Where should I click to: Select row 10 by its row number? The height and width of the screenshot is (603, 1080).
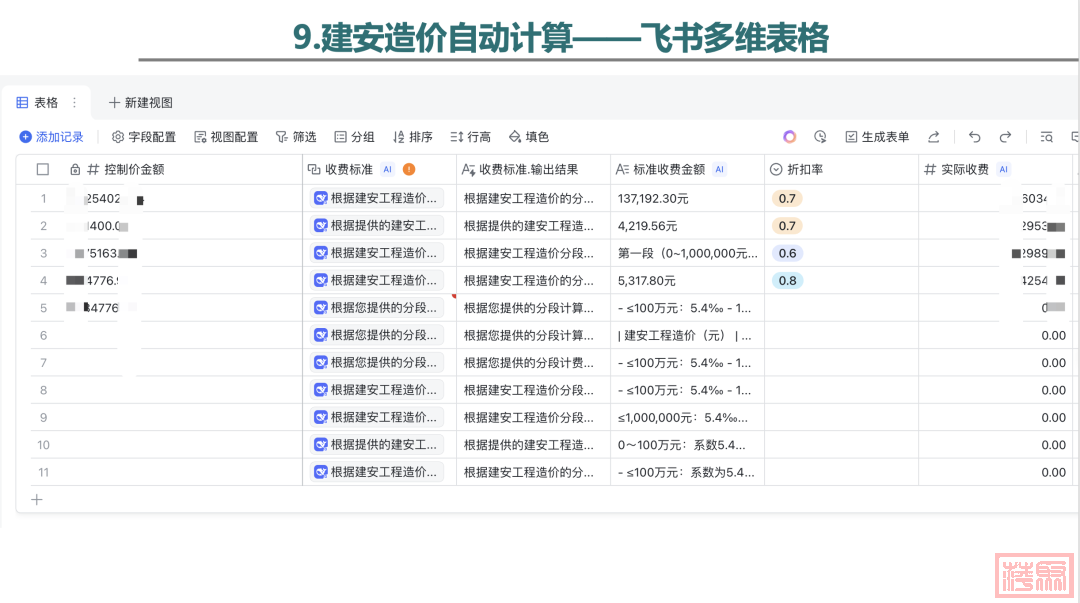tap(43, 445)
